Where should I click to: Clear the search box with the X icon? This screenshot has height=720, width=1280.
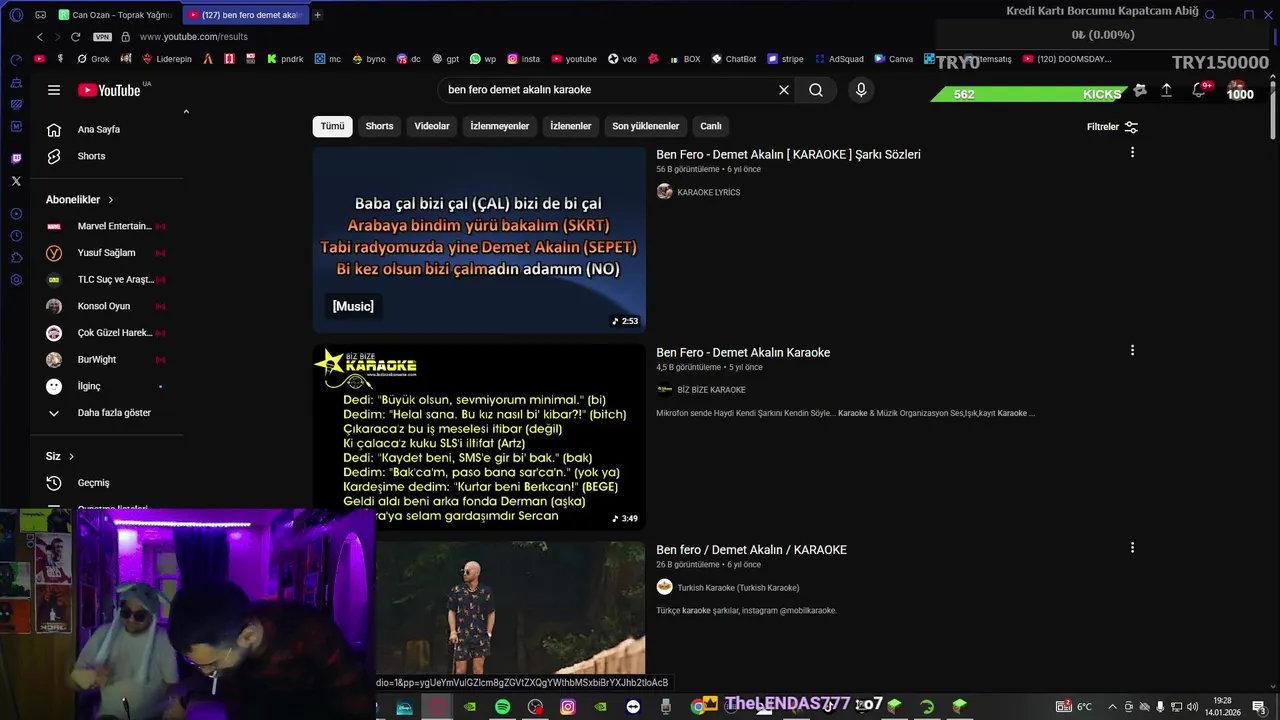[x=784, y=90]
